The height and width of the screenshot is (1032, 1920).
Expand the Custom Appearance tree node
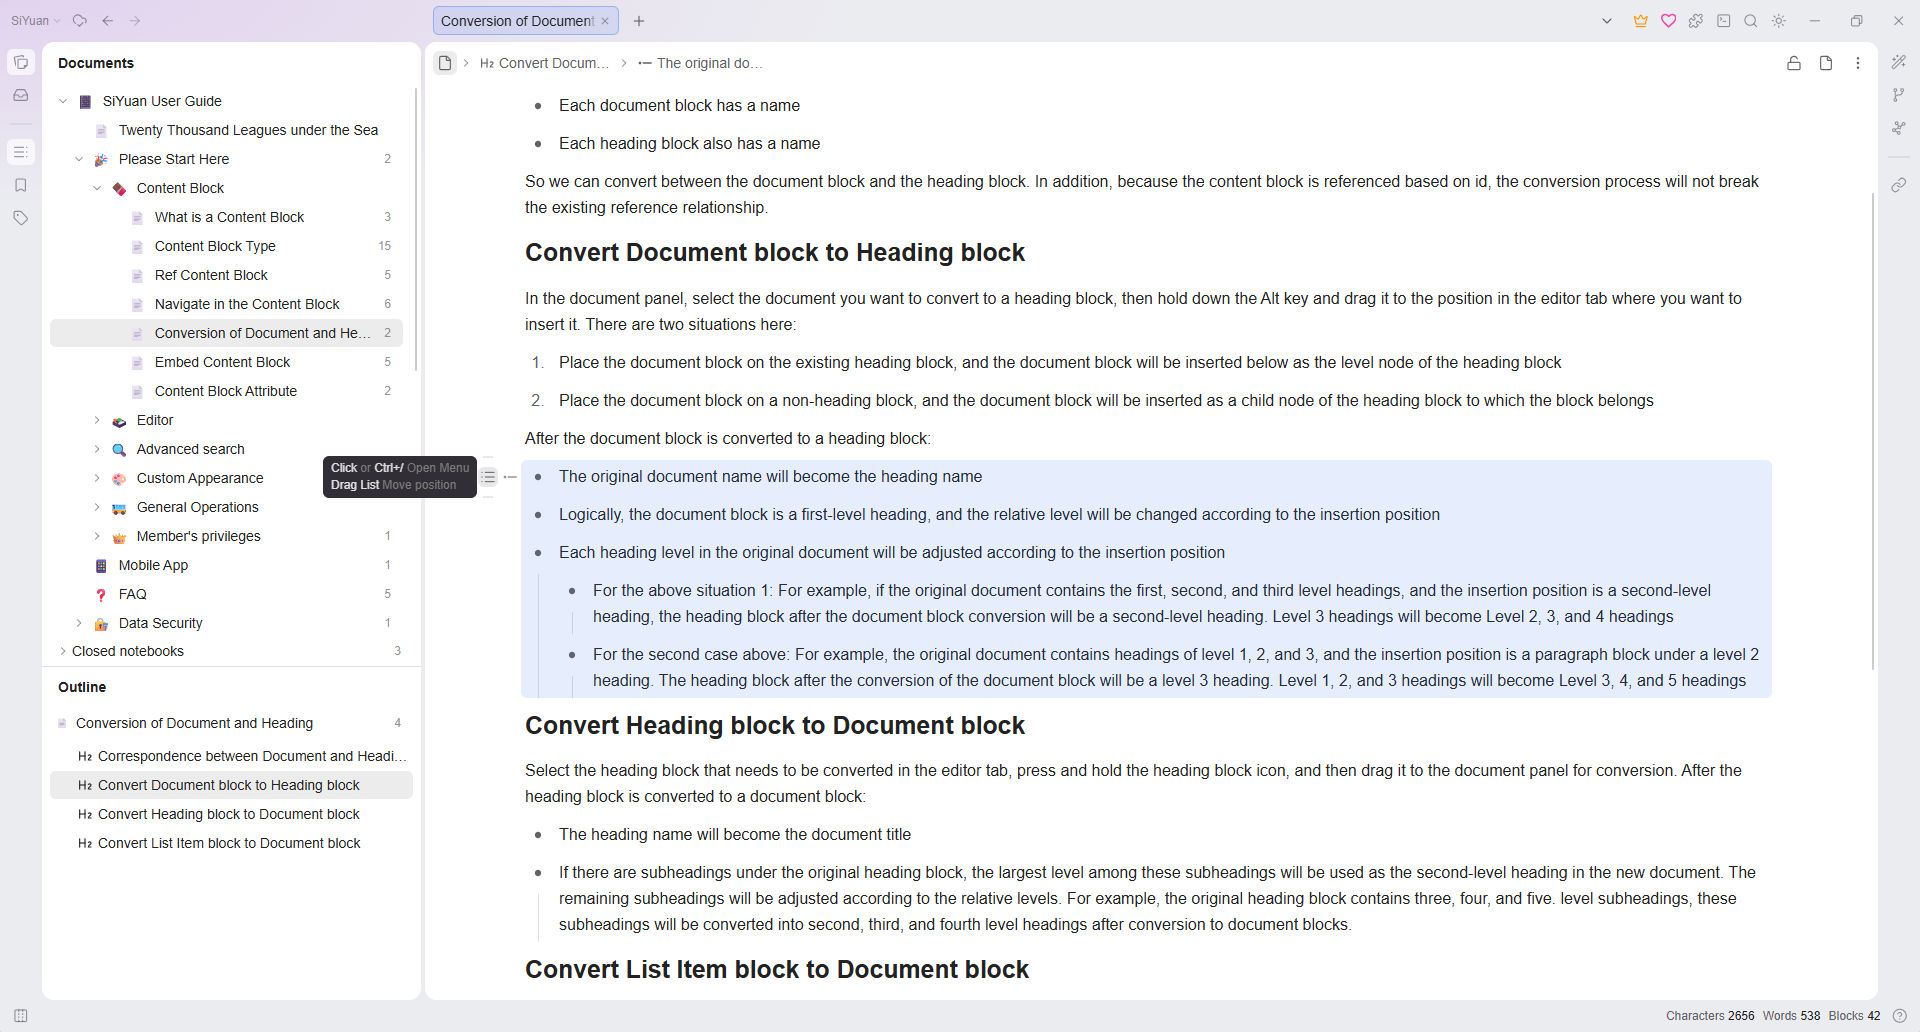point(97,478)
